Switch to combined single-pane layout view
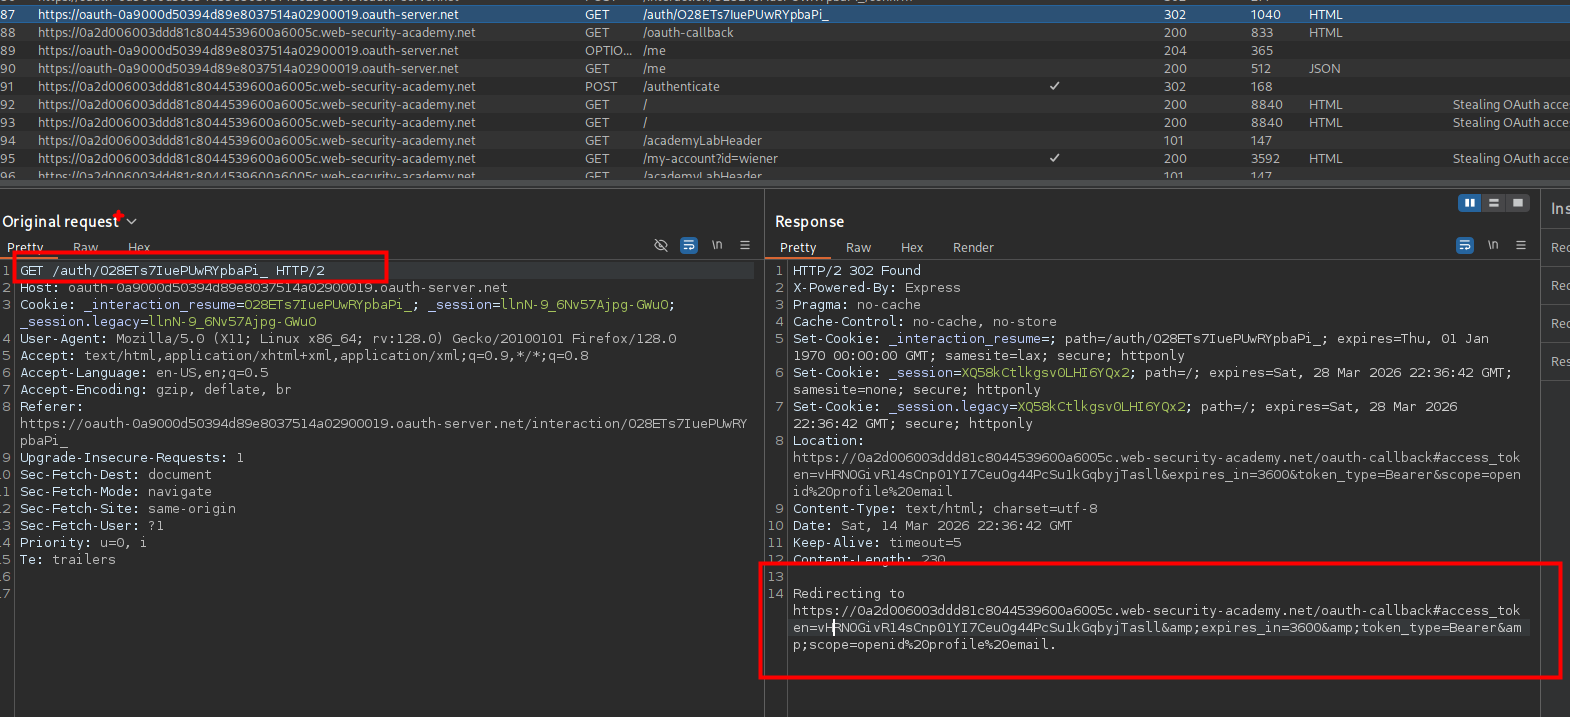This screenshot has height=717, width=1570. click(x=1518, y=203)
